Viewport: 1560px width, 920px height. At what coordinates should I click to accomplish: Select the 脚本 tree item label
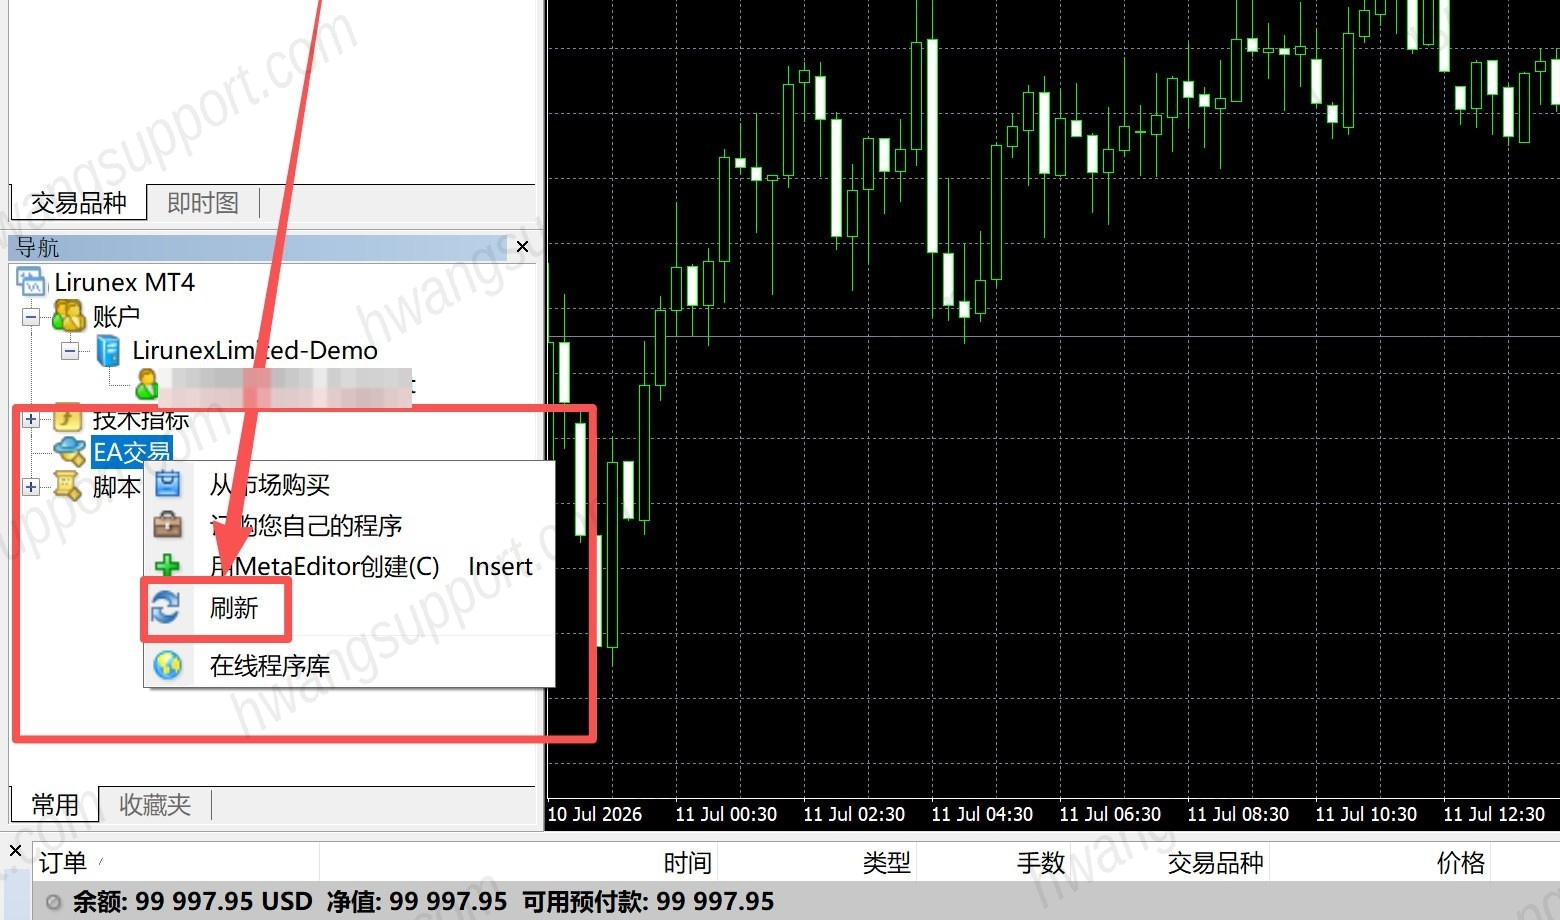(x=116, y=486)
